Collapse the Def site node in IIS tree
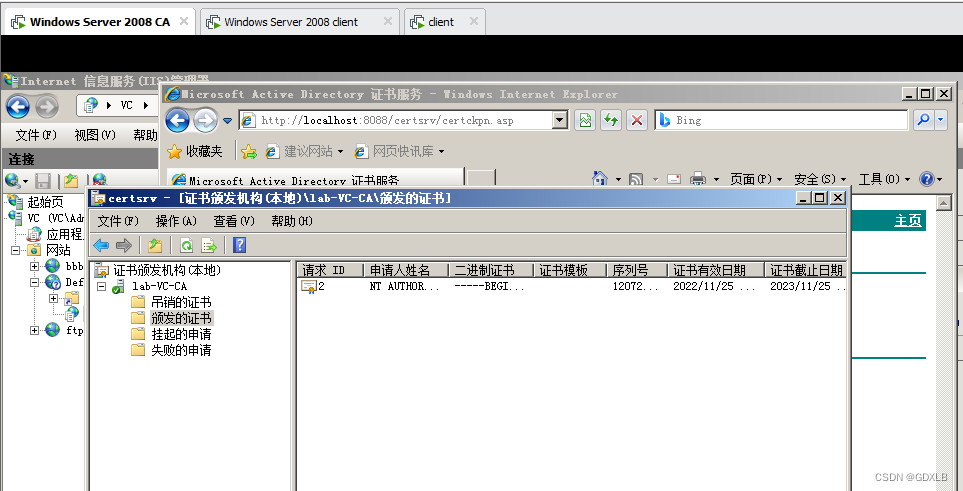 click(x=34, y=283)
